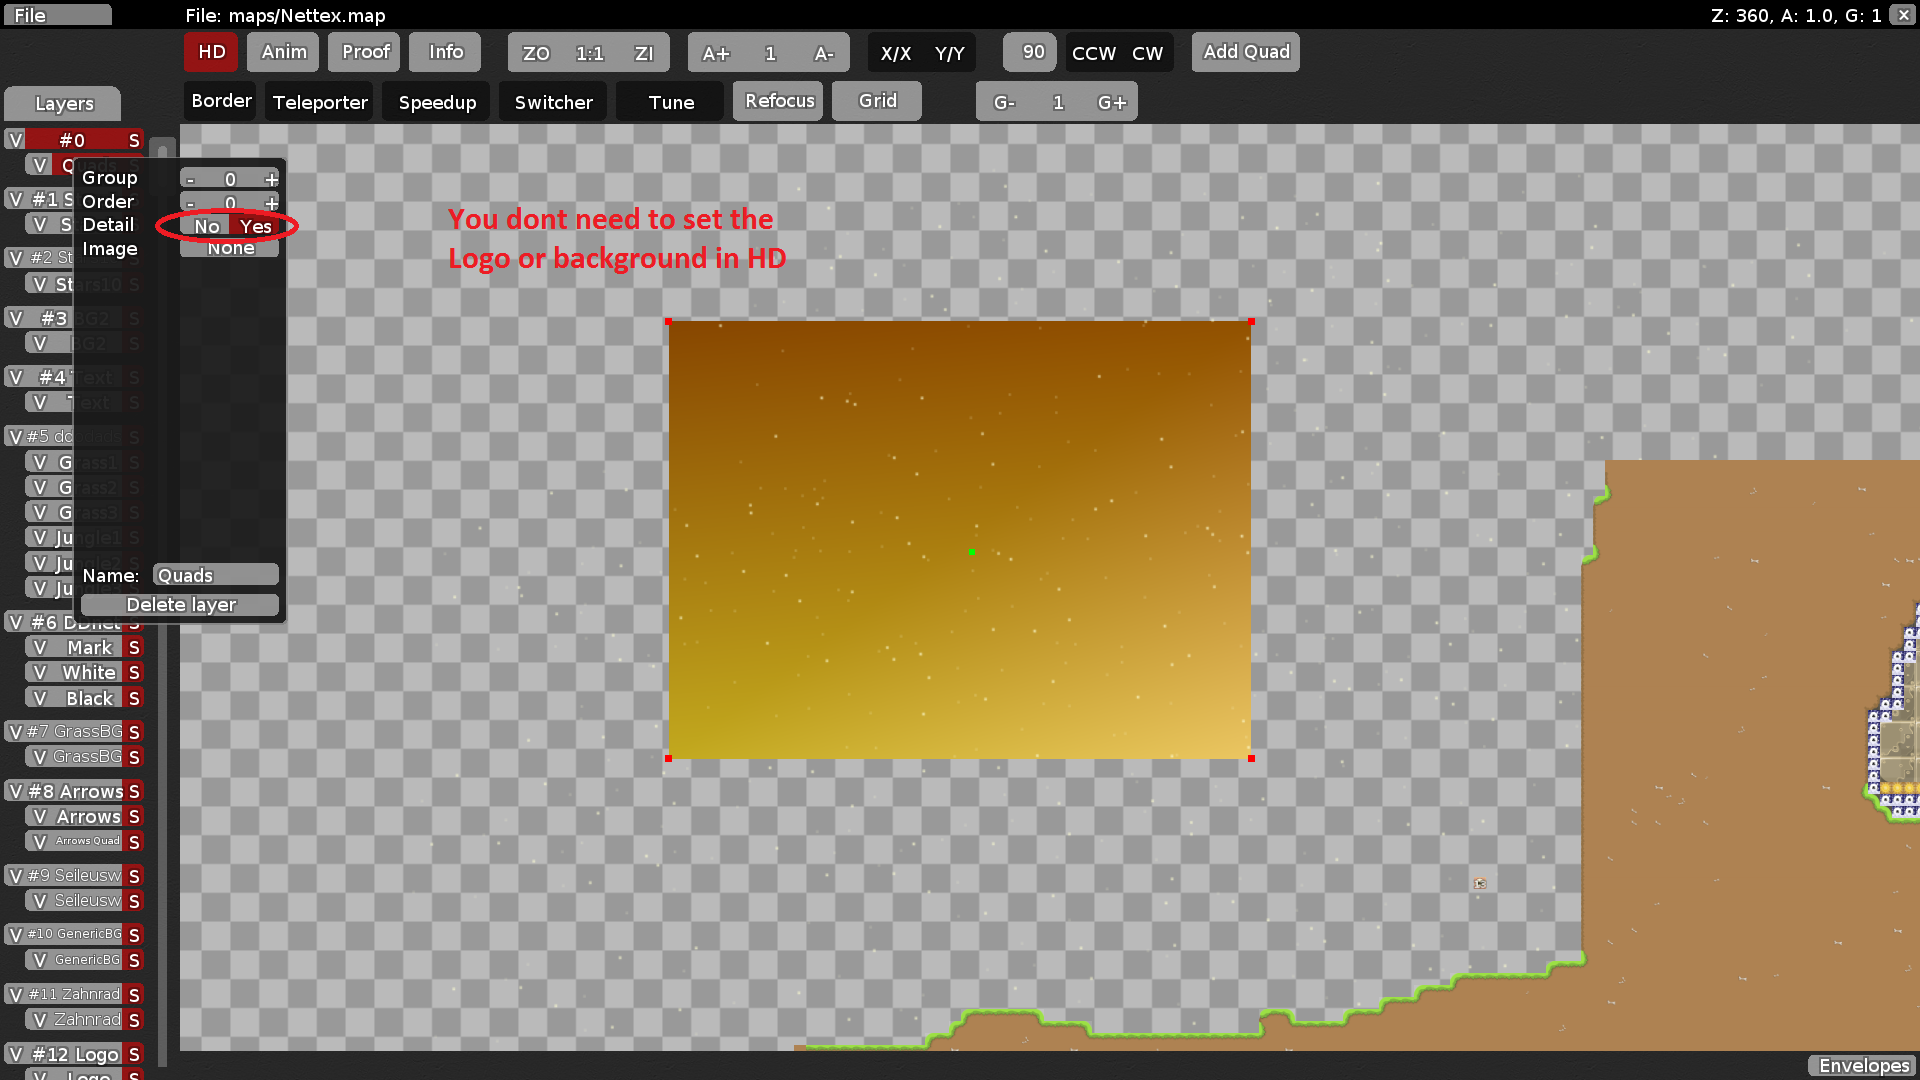Flip the quad horizontally with X/X
This screenshot has height=1080, width=1920.
tap(897, 53)
